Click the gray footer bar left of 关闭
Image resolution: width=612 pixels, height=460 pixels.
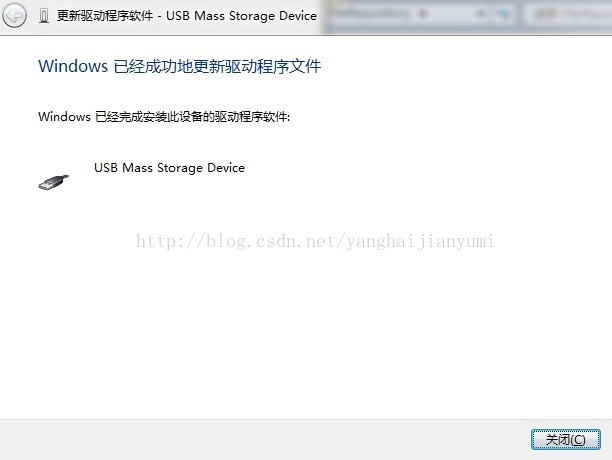click(265, 440)
